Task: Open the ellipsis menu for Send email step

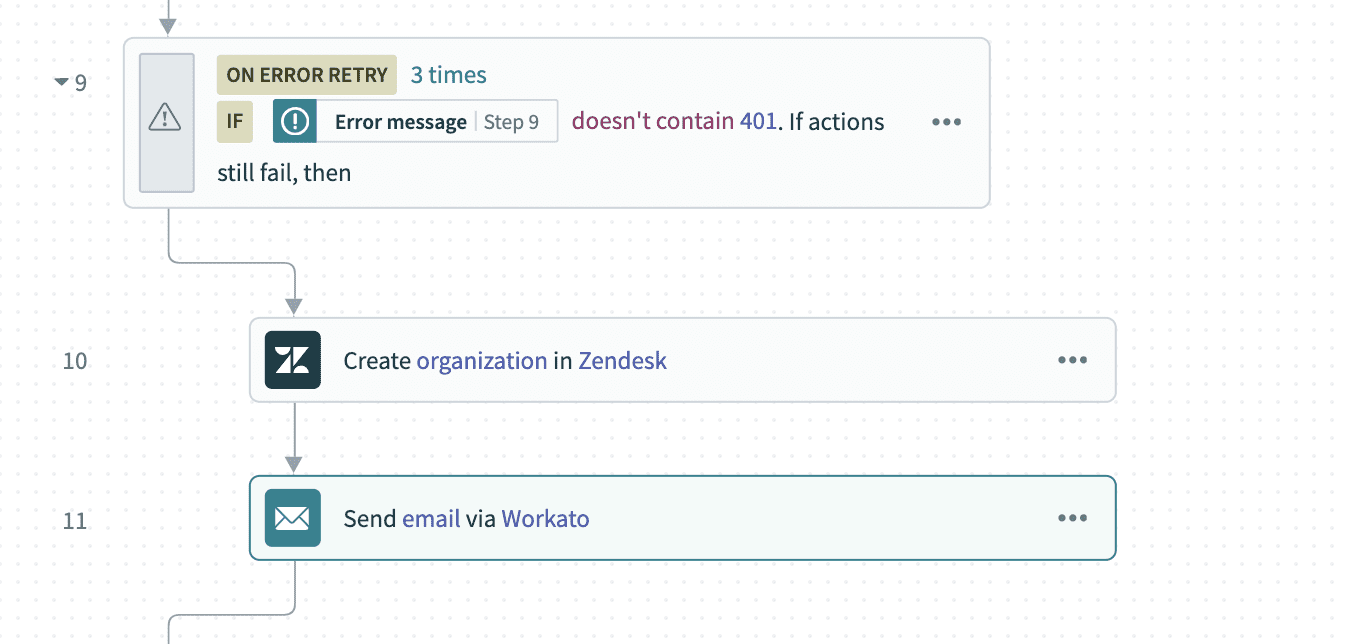Action: coord(1072,518)
